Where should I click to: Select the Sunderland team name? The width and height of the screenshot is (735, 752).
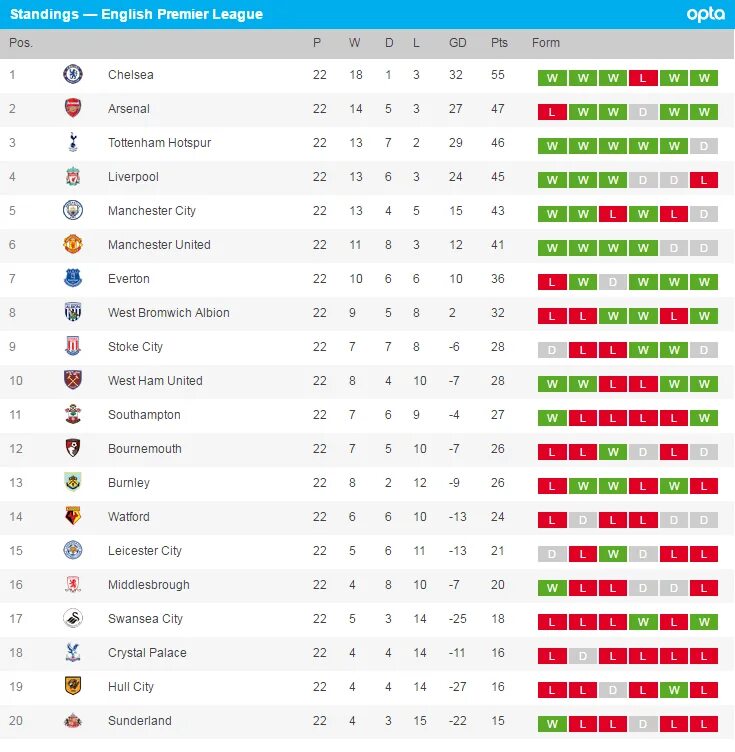[x=140, y=721]
